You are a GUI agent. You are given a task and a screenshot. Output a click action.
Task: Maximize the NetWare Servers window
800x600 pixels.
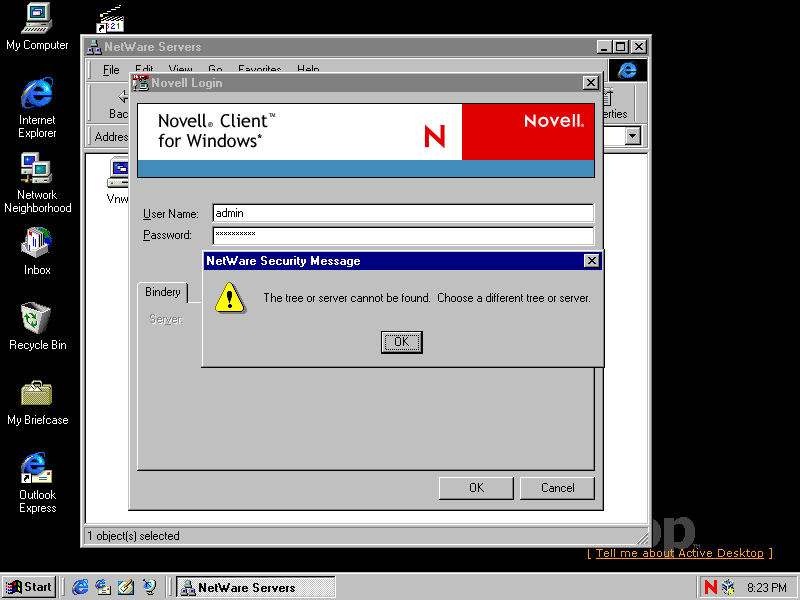(620, 47)
